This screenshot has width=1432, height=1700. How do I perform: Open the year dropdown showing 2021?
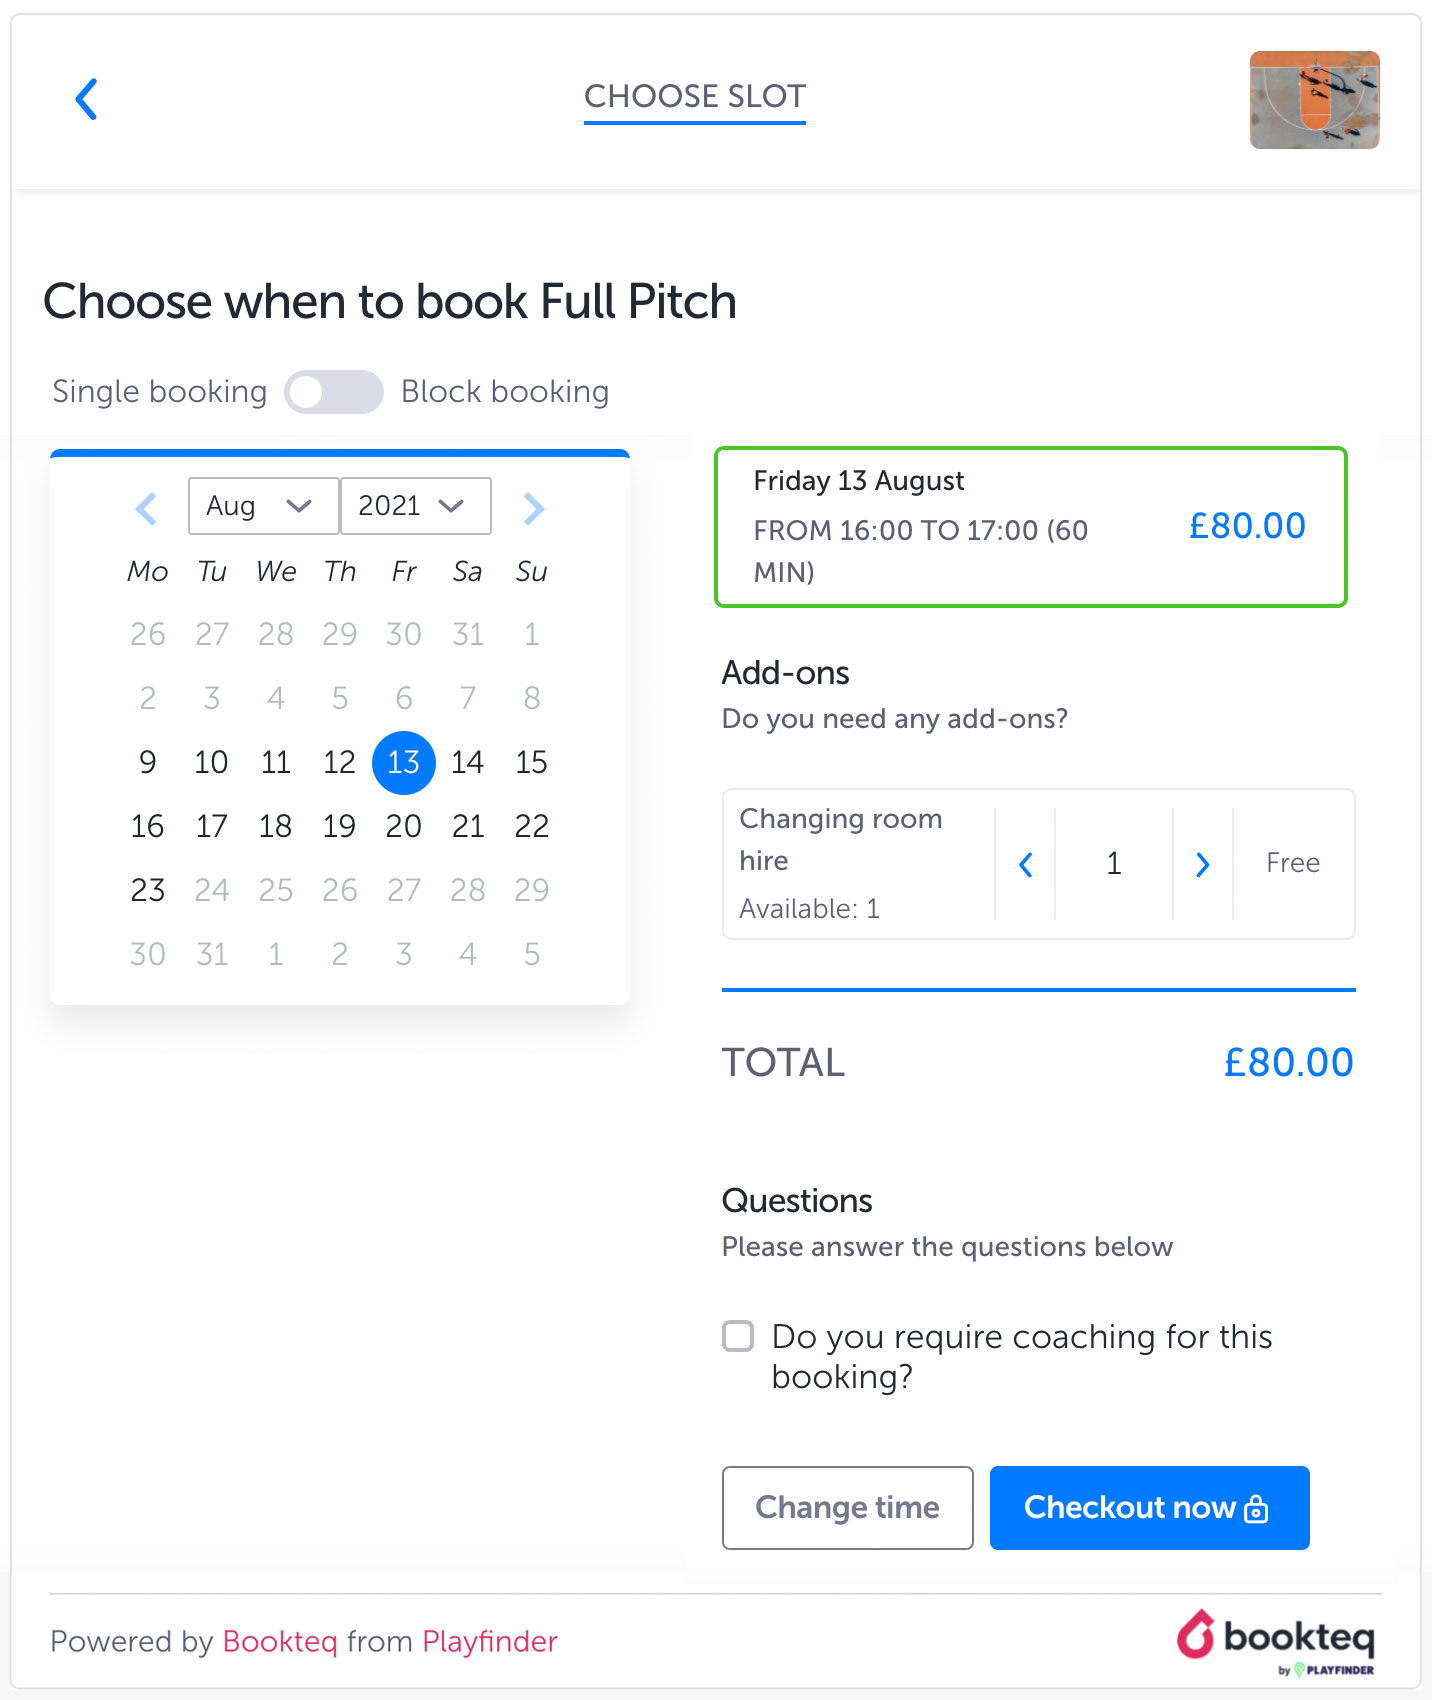click(x=415, y=506)
